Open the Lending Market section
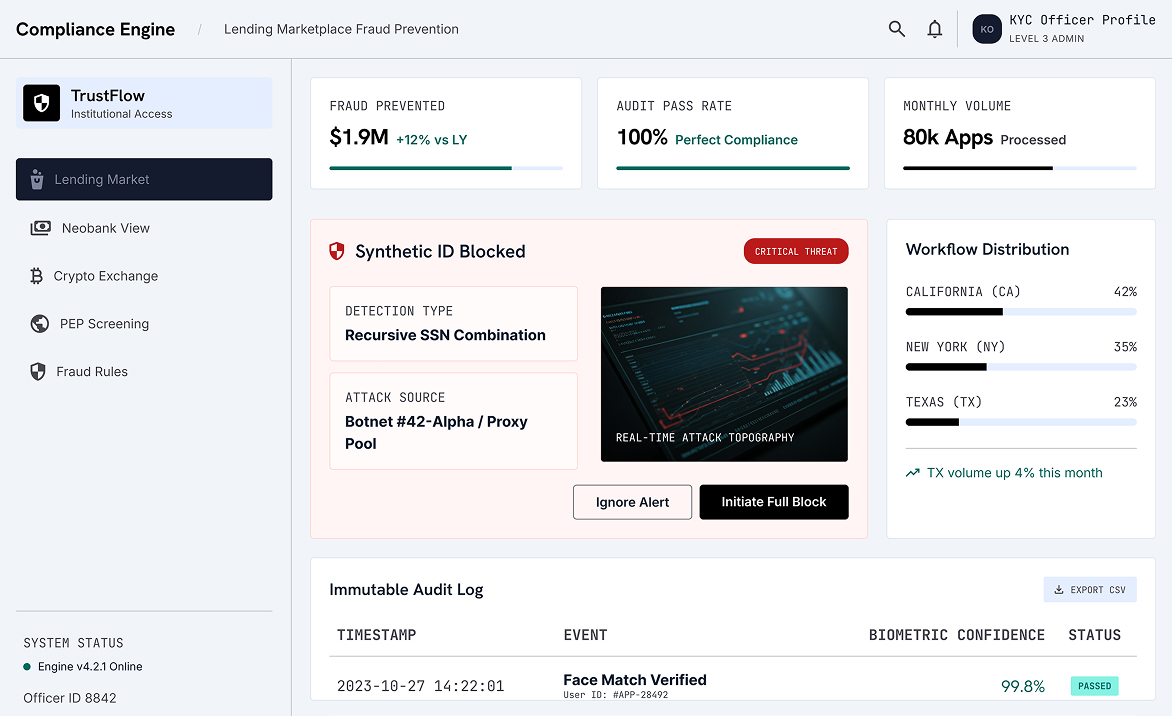Screen dimensions: 1172x716 click(144, 179)
